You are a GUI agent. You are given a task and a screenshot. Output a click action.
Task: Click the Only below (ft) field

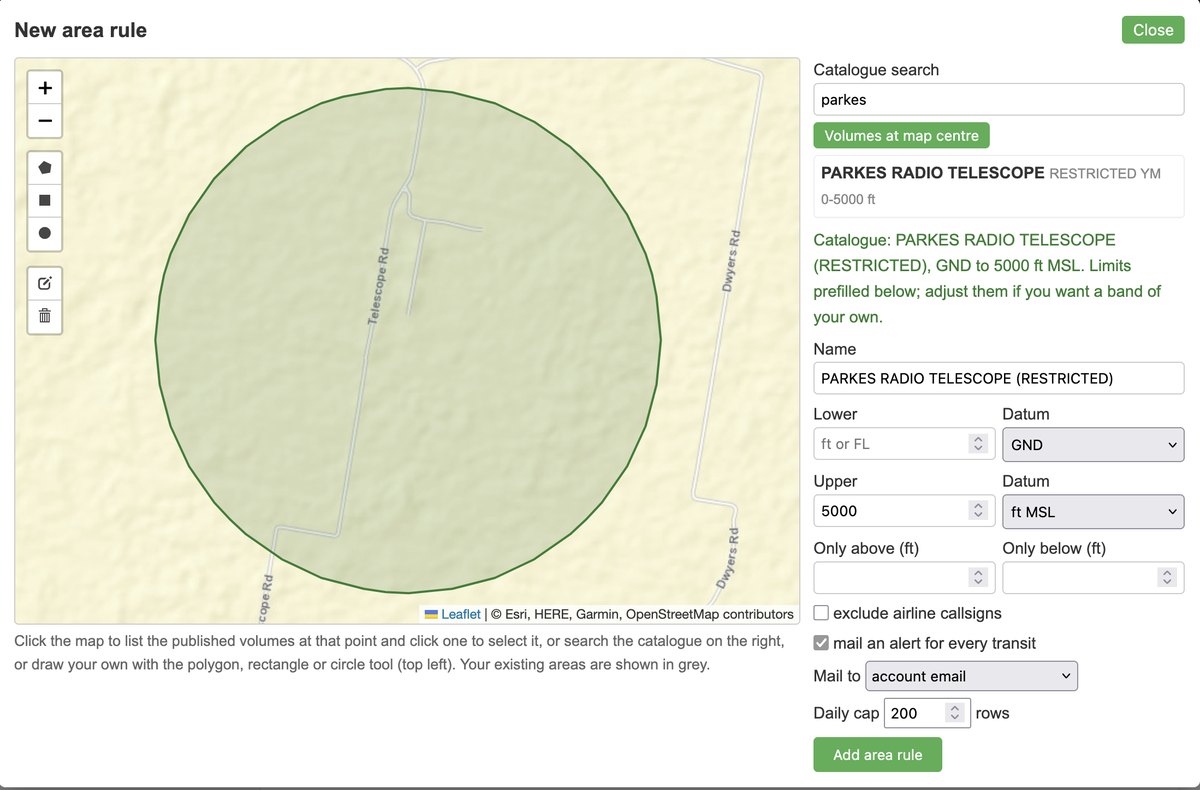(1093, 578)
